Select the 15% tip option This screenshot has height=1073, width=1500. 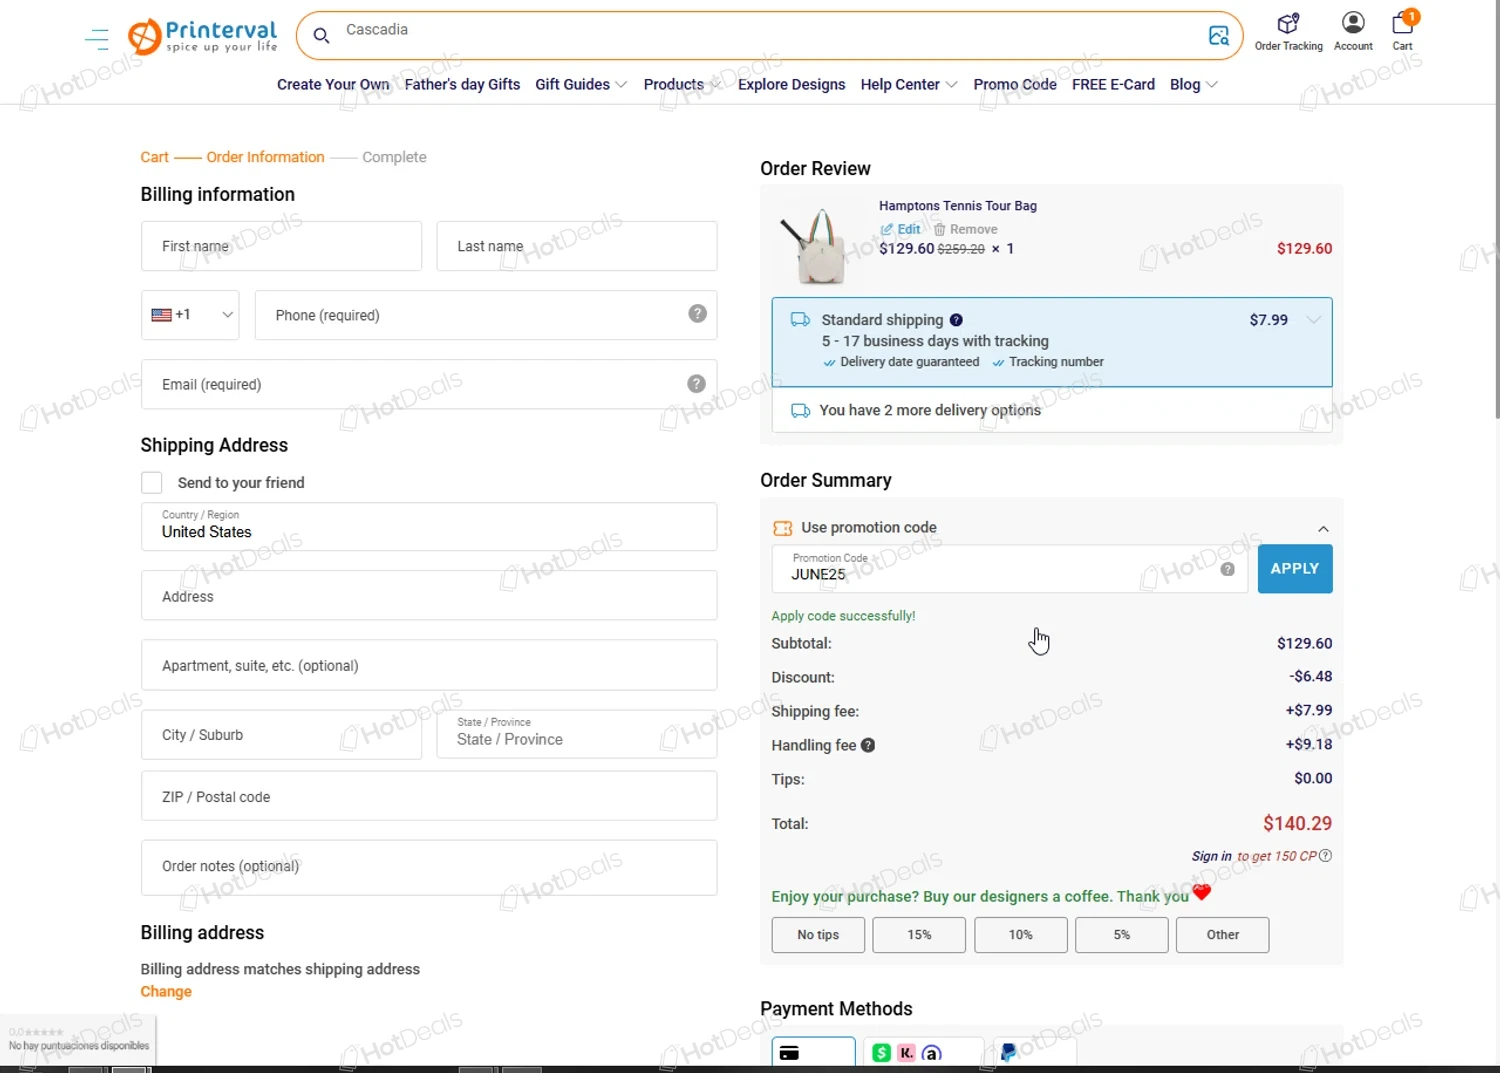tap(918, 934)
